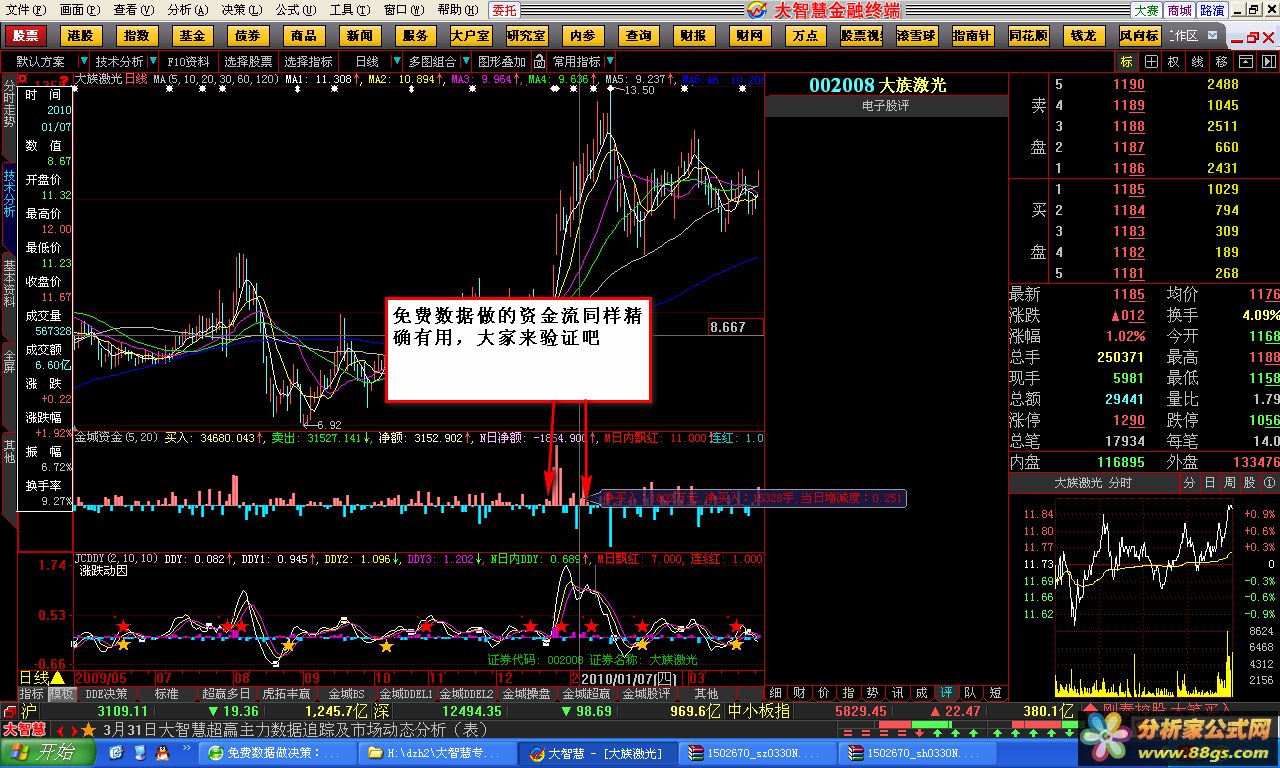Image resolution: width=1280 pixels, height=768 pixels.
Task: Click the 大户室 toolbar button
Action: pos(471,35)
